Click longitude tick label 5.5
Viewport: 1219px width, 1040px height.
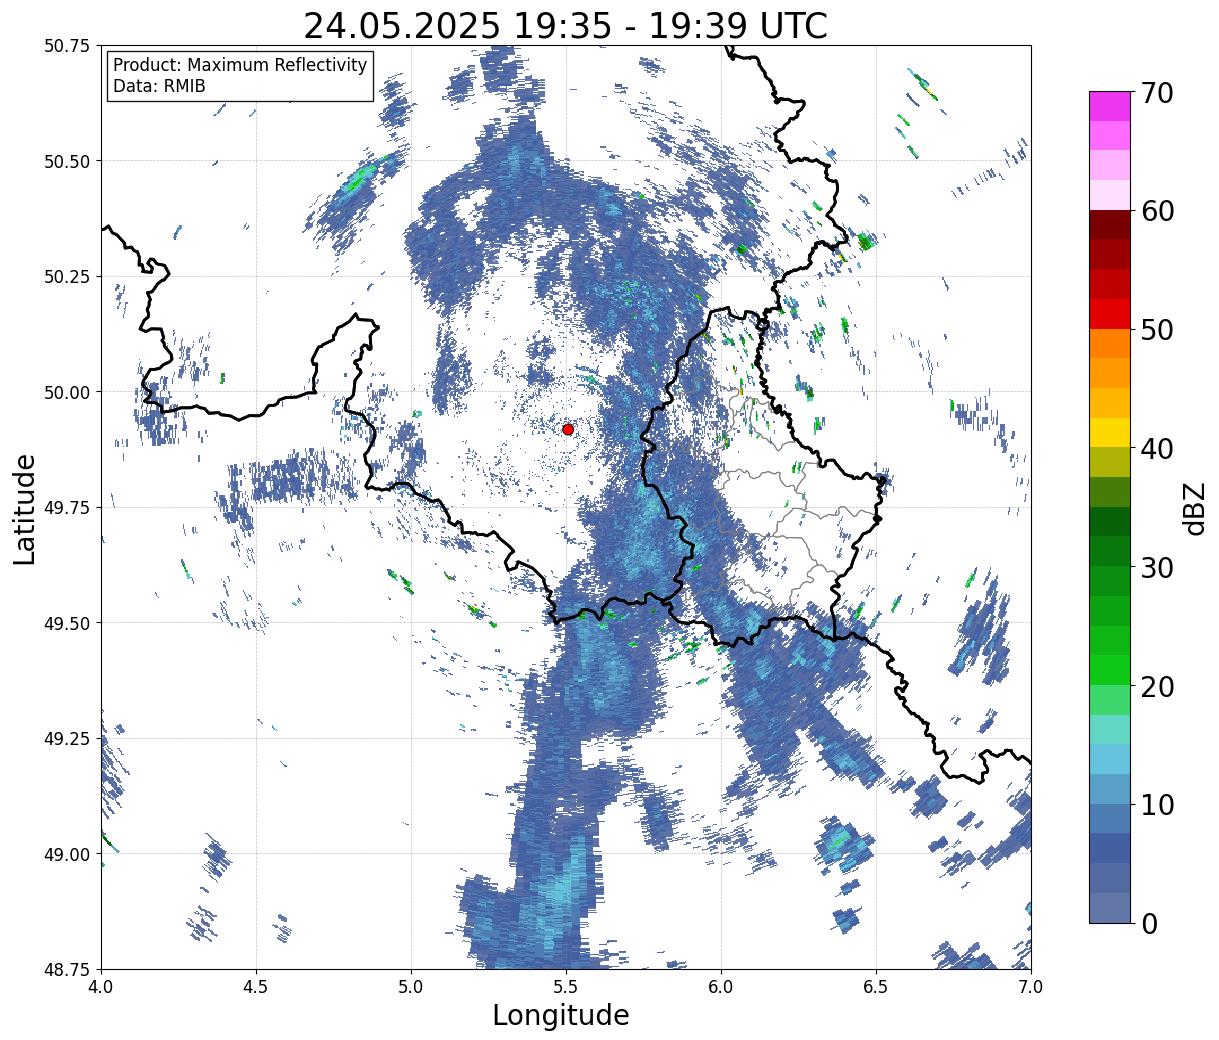(566, 986)
